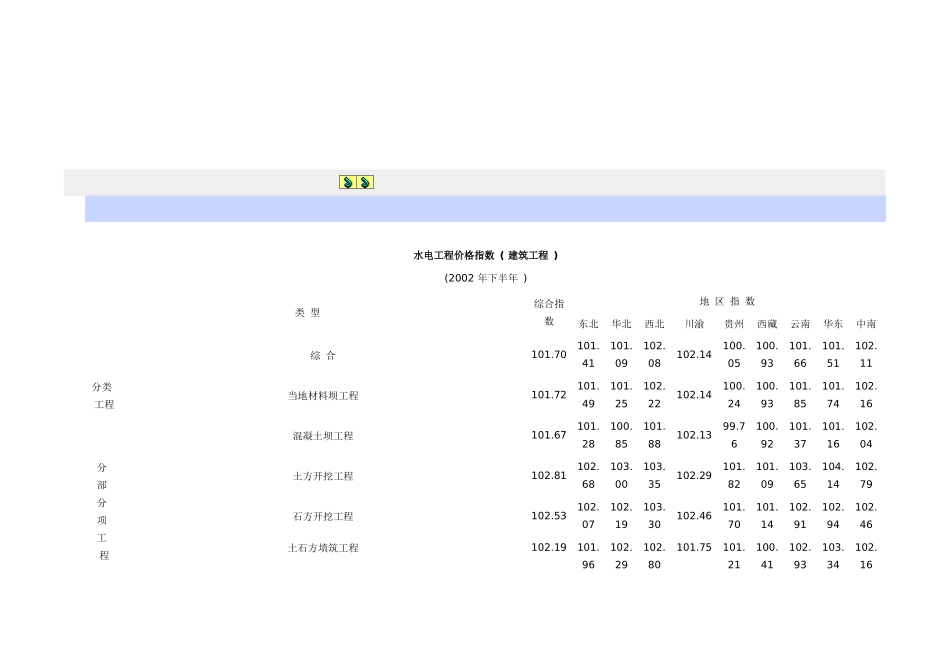Image resolution: width=950 pixels, height=672 pixels.
Task: Click 华东 value 104.14 in 土方开挖工程 row
Action: tap(833, 476)
